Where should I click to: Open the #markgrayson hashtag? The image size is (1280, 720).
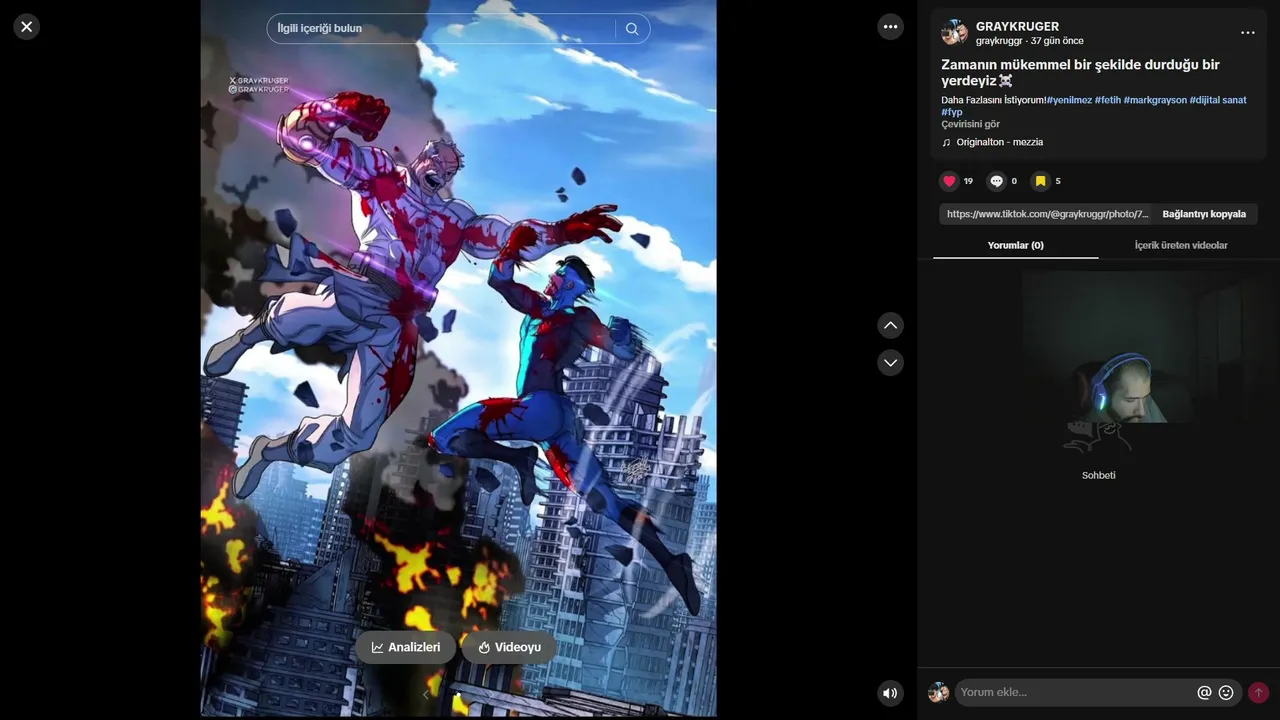[1155, 100]
